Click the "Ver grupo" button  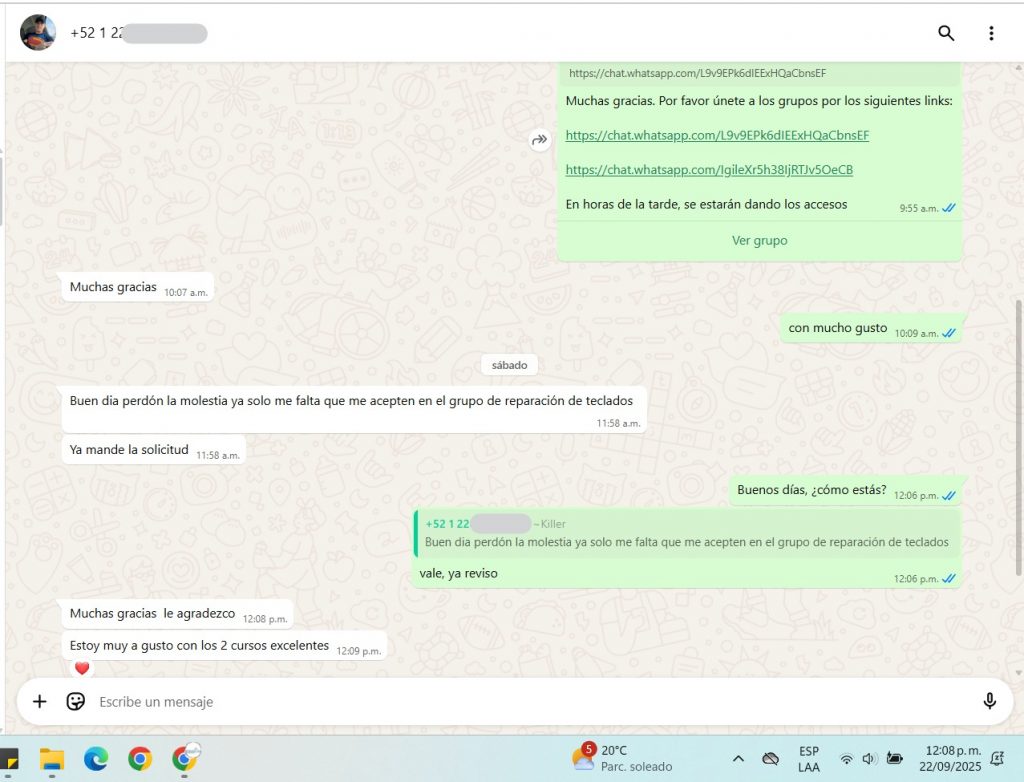coord(759,240)
